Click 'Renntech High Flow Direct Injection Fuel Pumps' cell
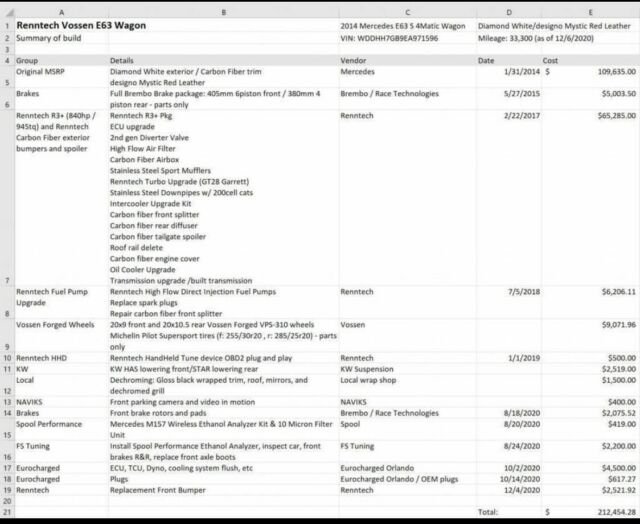 tap(224, 302)
